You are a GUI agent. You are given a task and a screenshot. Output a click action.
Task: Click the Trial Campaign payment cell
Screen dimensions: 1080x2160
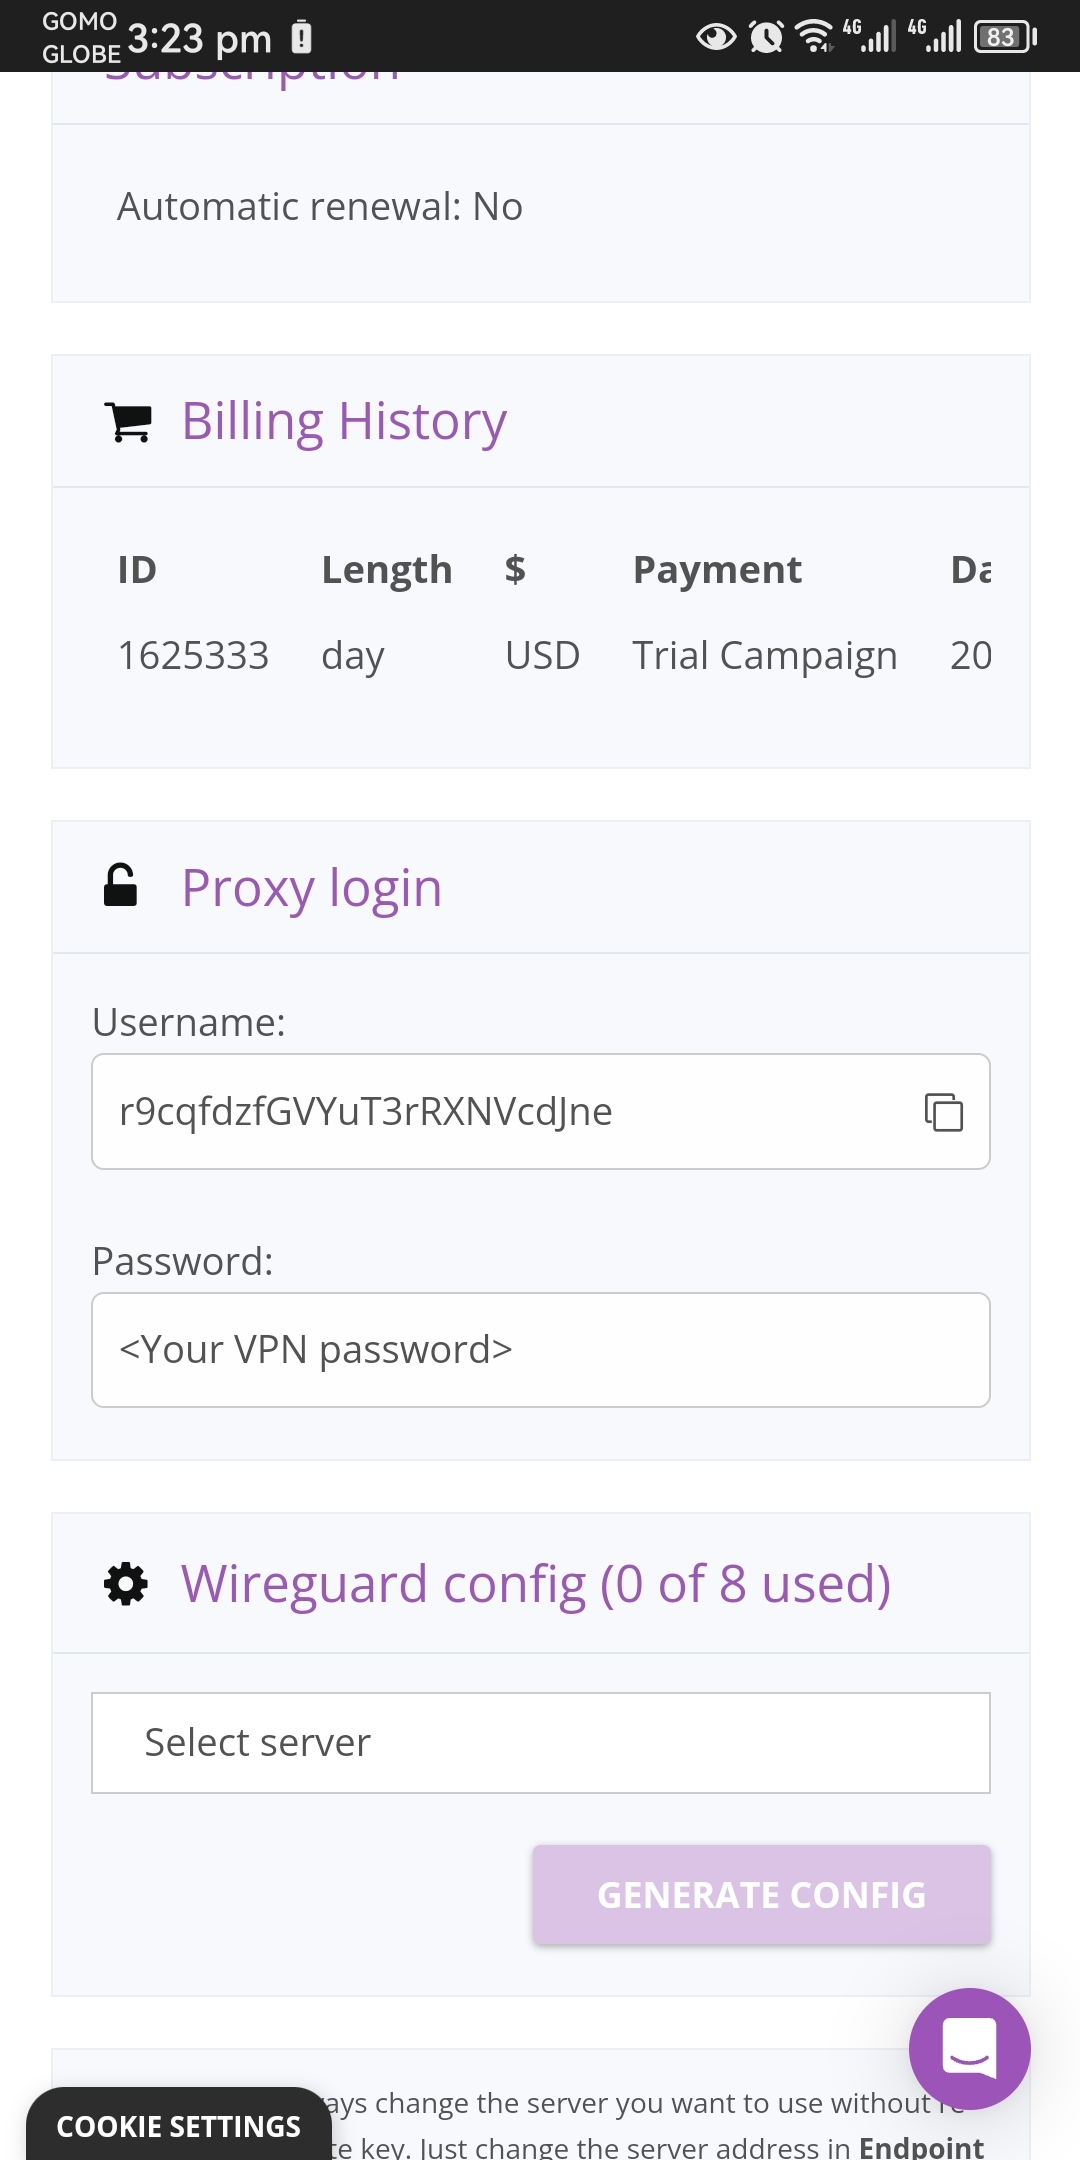(x=765, y=657)
